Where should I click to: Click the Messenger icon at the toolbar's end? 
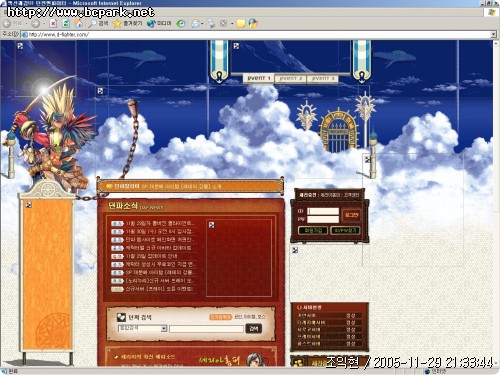(x=253, y=23)
